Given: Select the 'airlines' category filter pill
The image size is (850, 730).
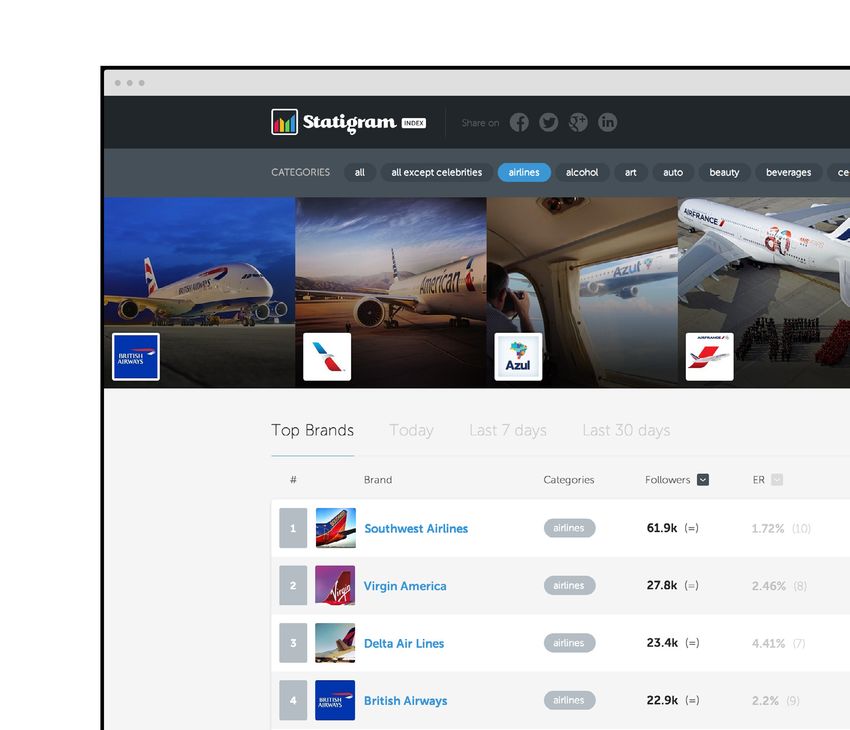Looking at the screenshot, I should coord(524,172).
